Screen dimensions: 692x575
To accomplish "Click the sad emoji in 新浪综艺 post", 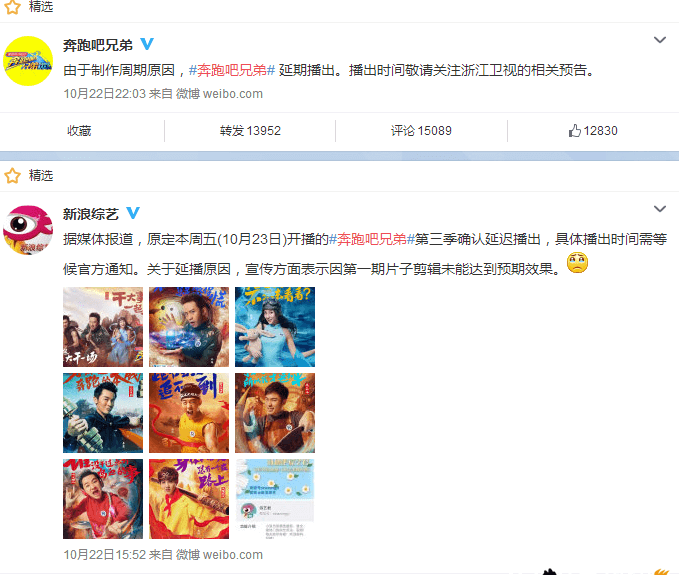I will (577, 263).
